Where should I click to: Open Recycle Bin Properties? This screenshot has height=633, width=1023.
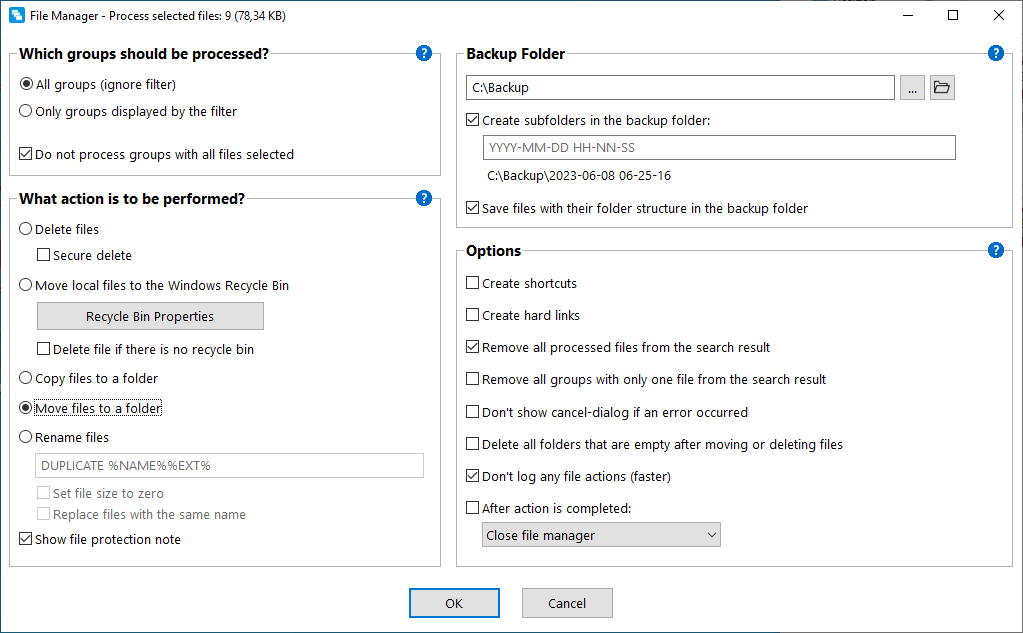150,316
